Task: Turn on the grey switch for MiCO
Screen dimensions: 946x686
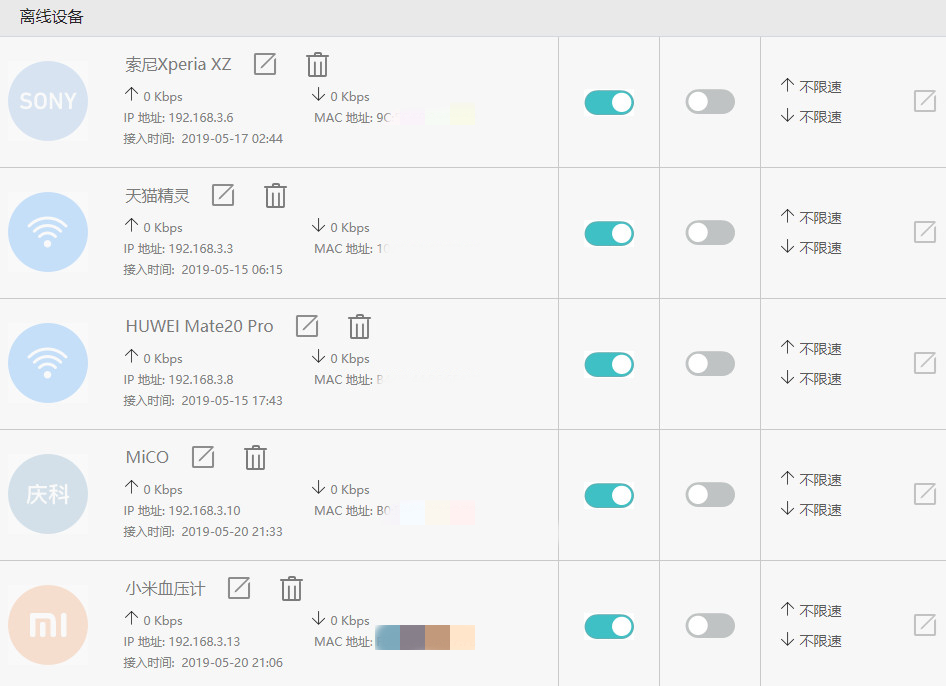Action: coord(710,495)
